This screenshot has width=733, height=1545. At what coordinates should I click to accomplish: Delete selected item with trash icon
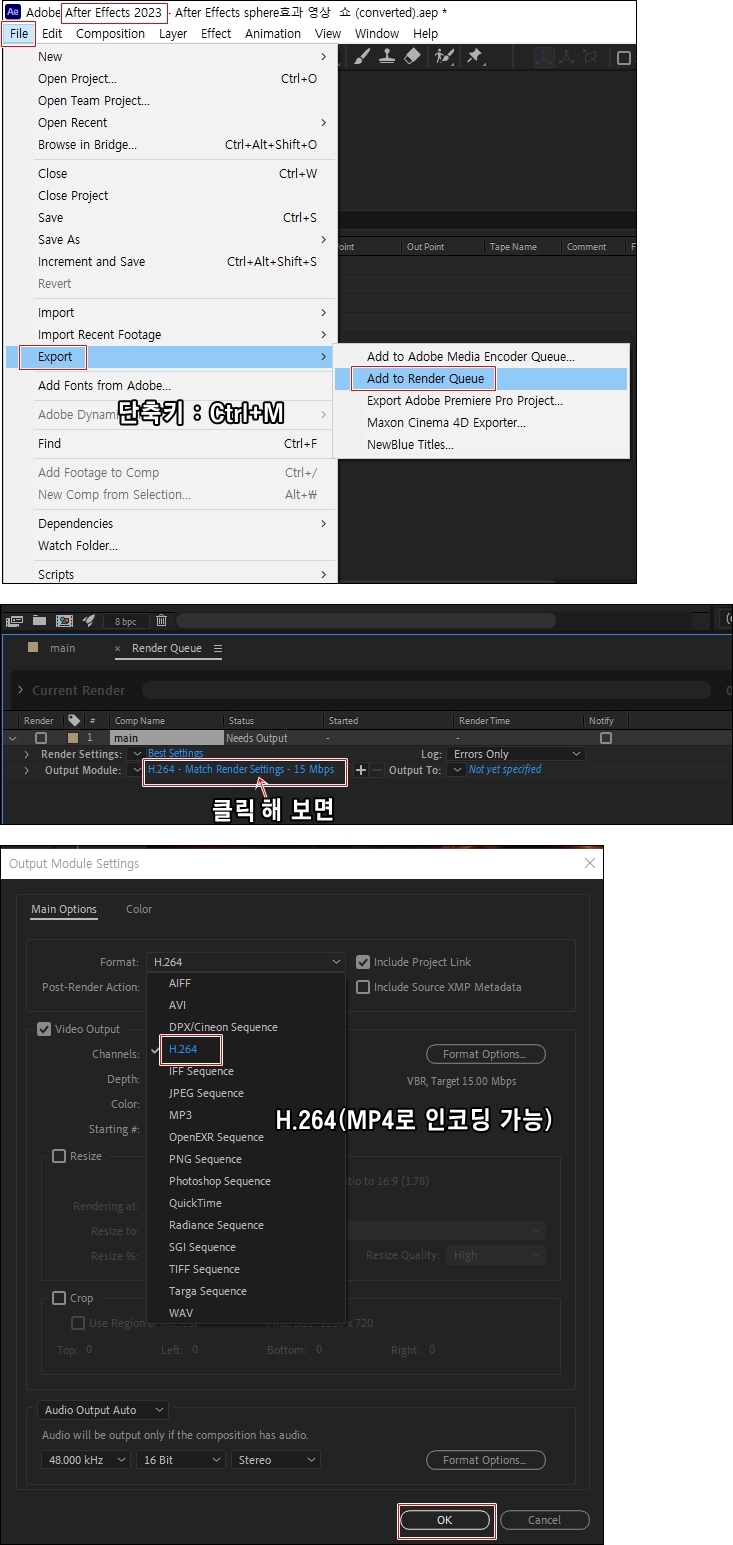tap(161, 620)
